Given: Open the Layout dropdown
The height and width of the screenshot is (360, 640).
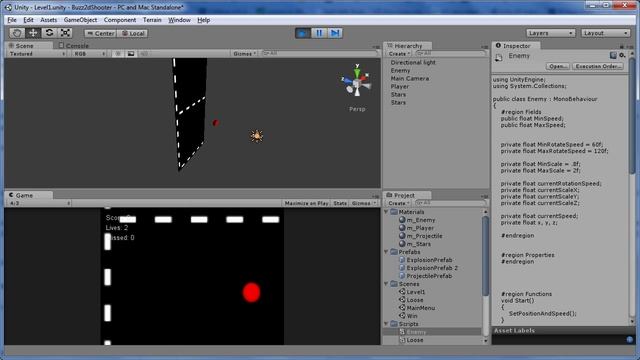Looking at the screenshot, I should (x=605, y=33).
